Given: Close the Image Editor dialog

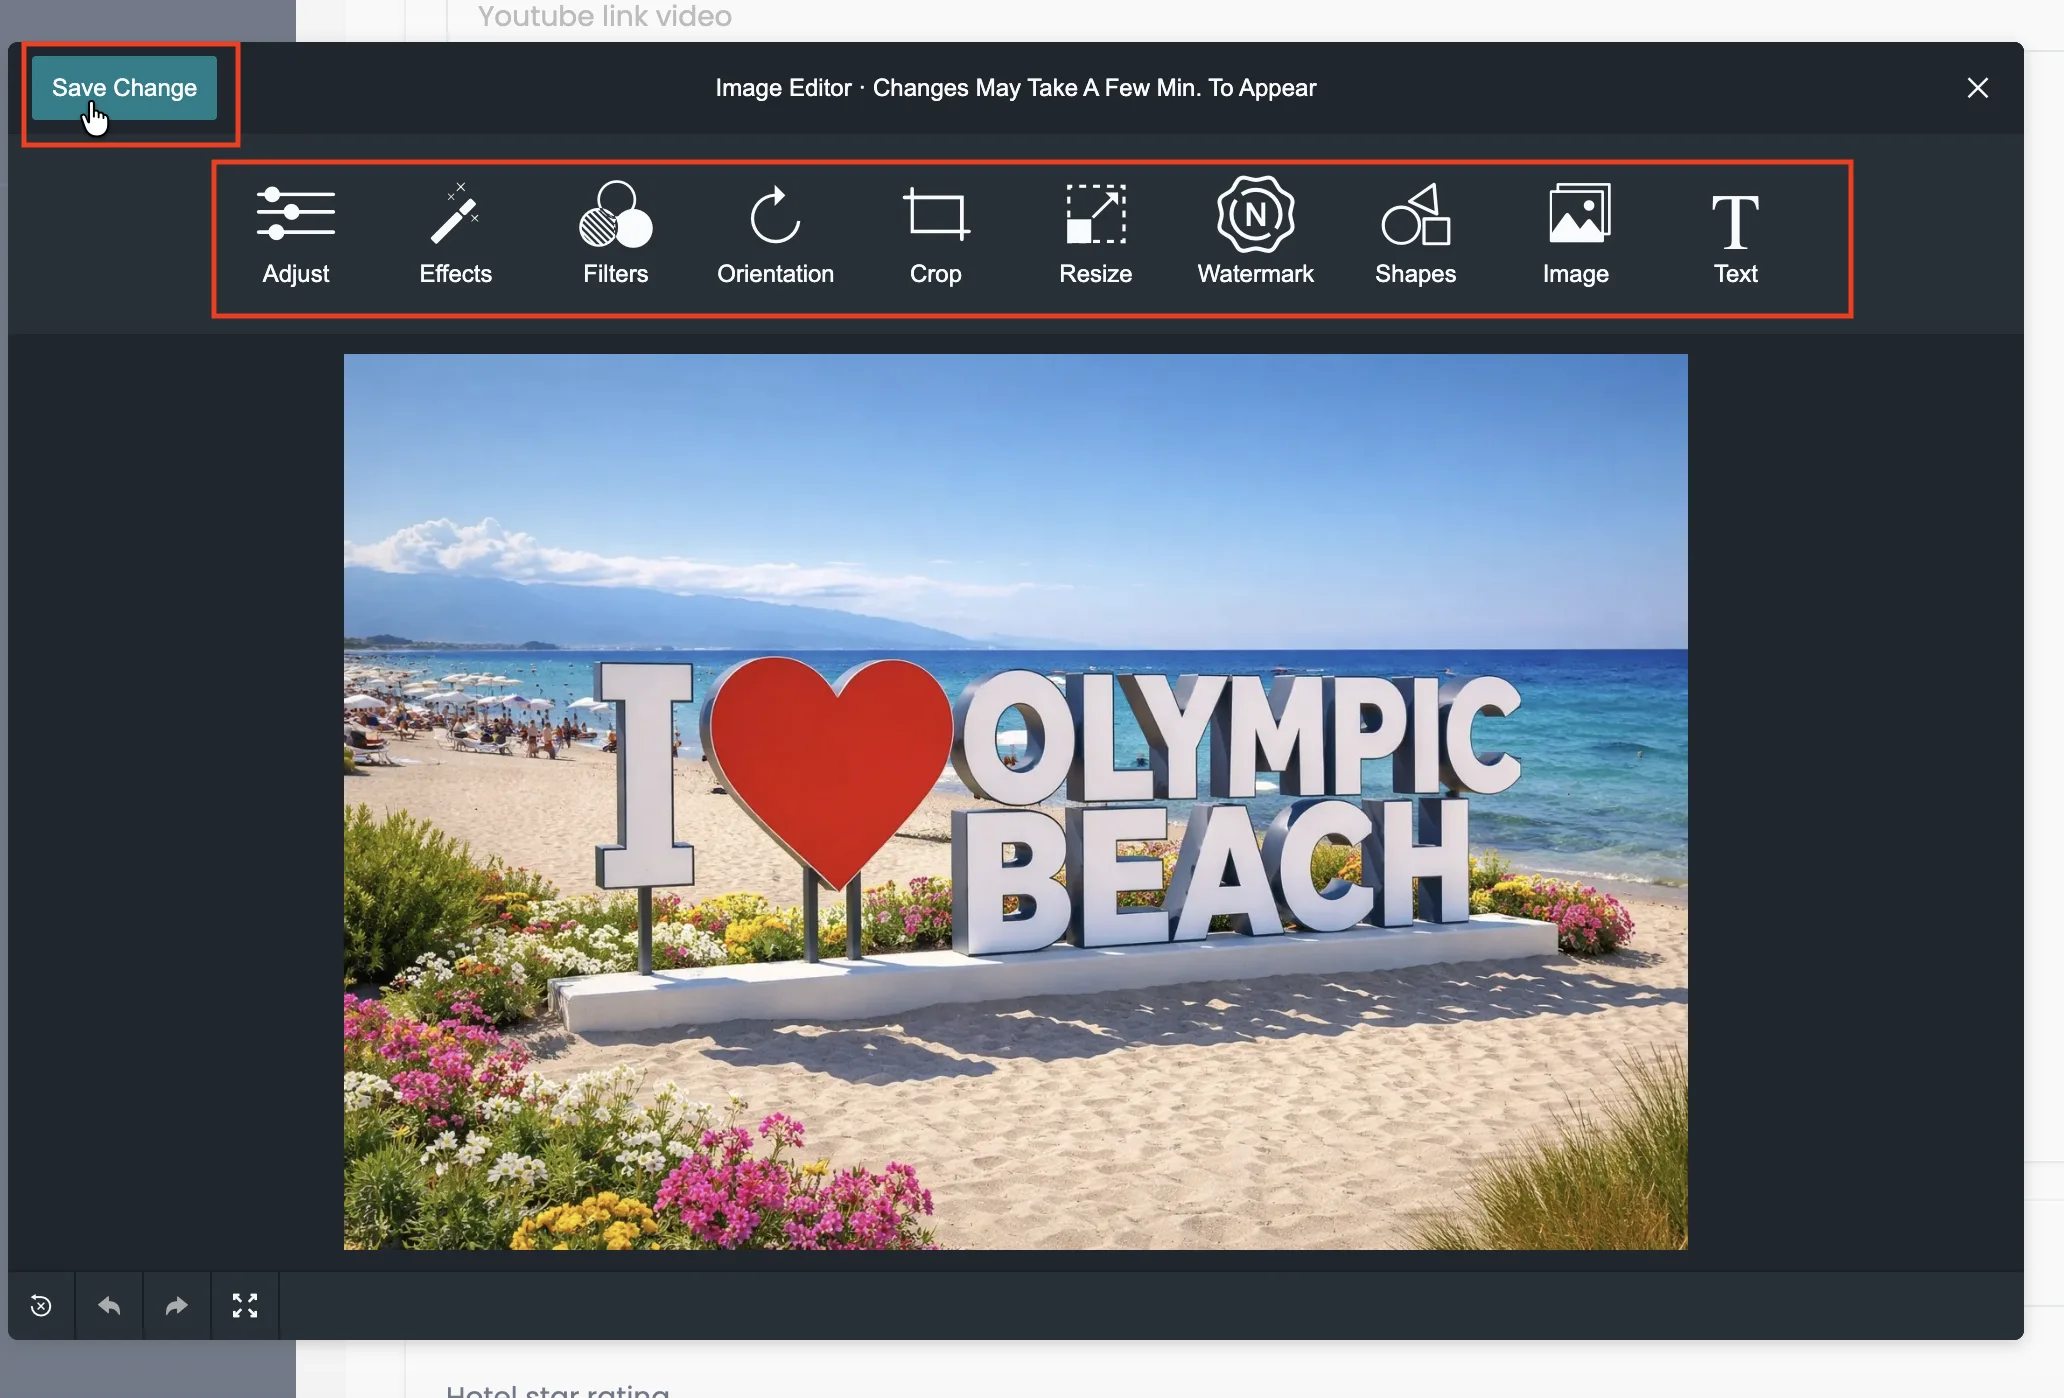Looking at the screenshot, I should point(1977,88).
